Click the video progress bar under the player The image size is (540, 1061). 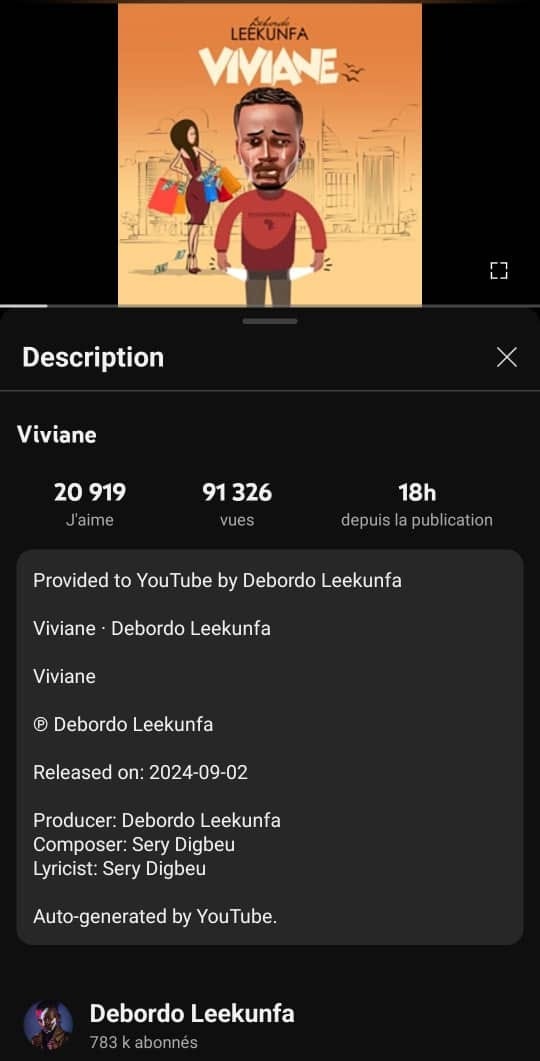tap(270, 307)
